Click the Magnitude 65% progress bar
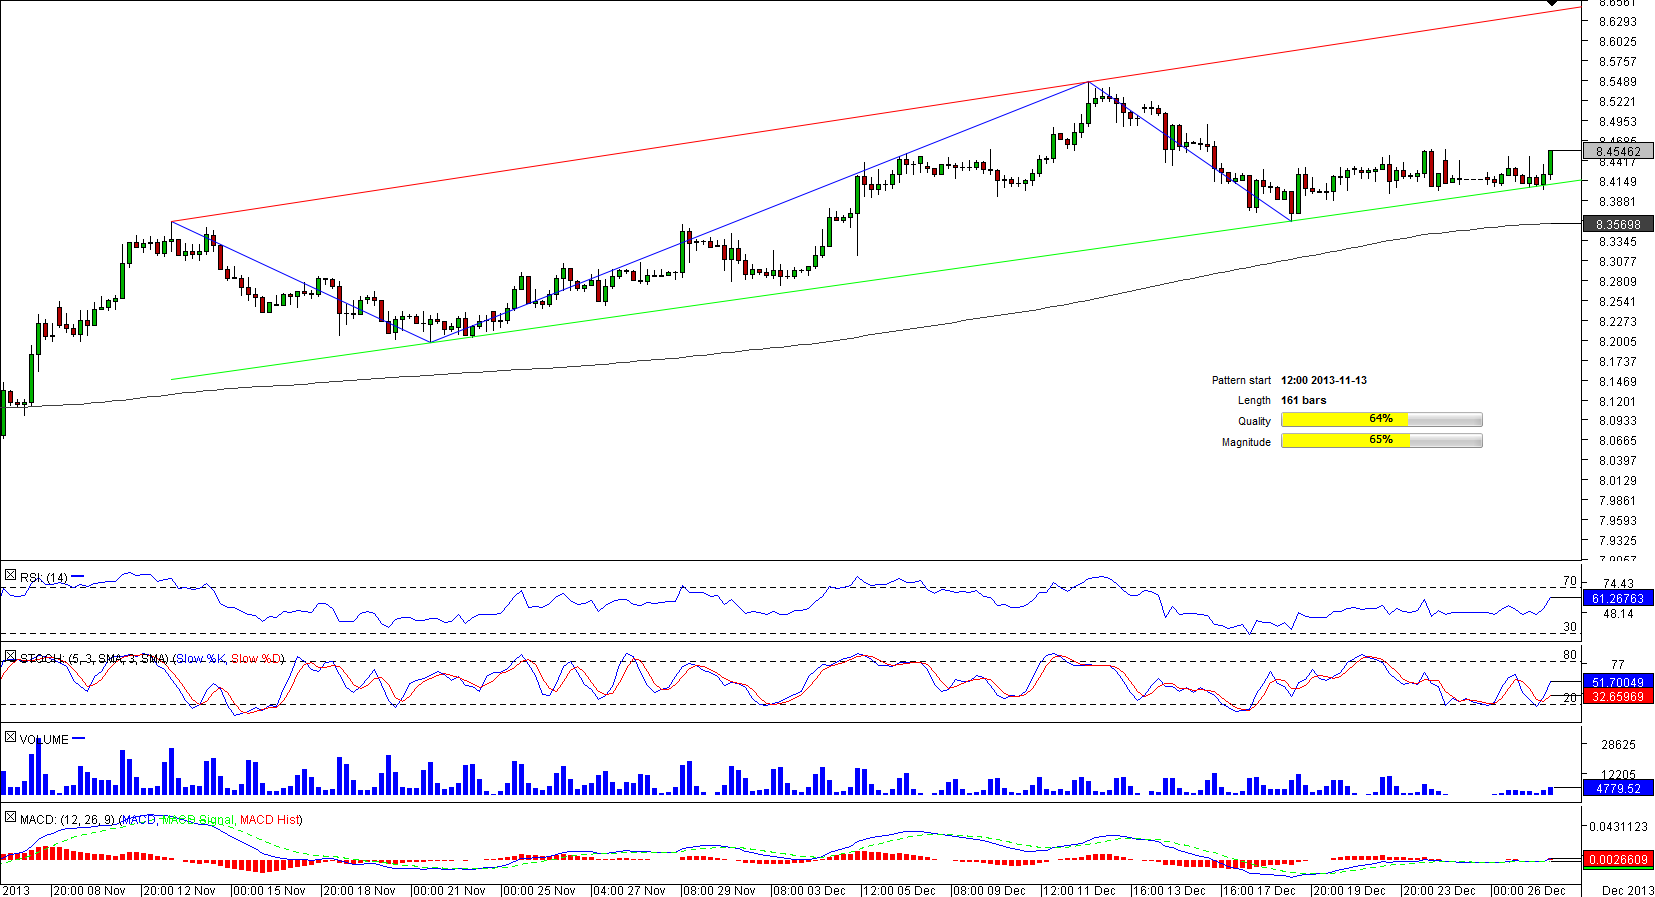The width and height of the screenshot is (1655, 897). (x=1381, y=441)
